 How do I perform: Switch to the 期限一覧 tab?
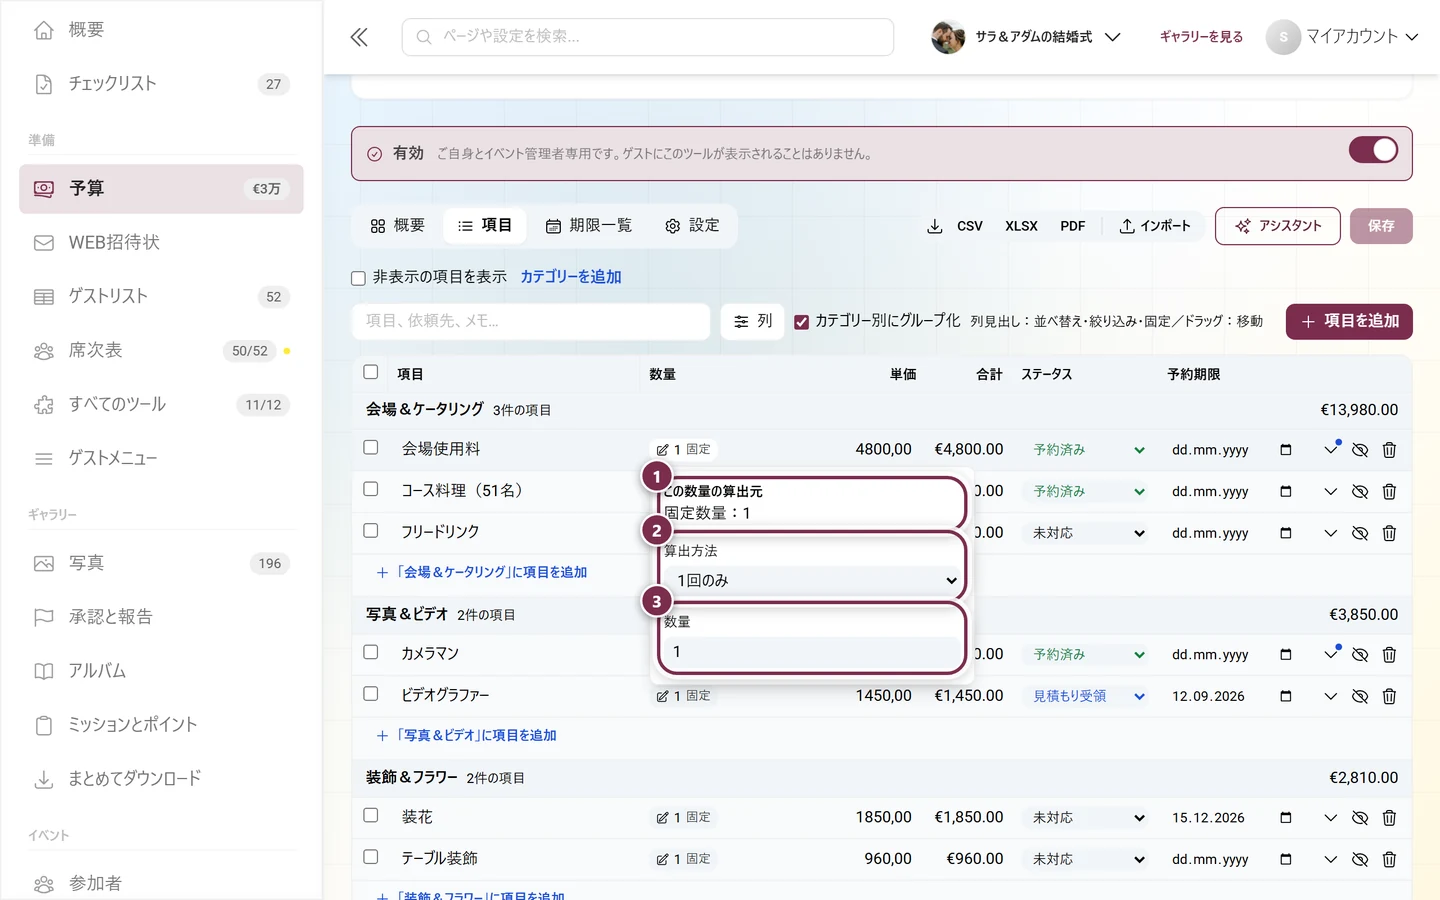(x=588, y=226)
